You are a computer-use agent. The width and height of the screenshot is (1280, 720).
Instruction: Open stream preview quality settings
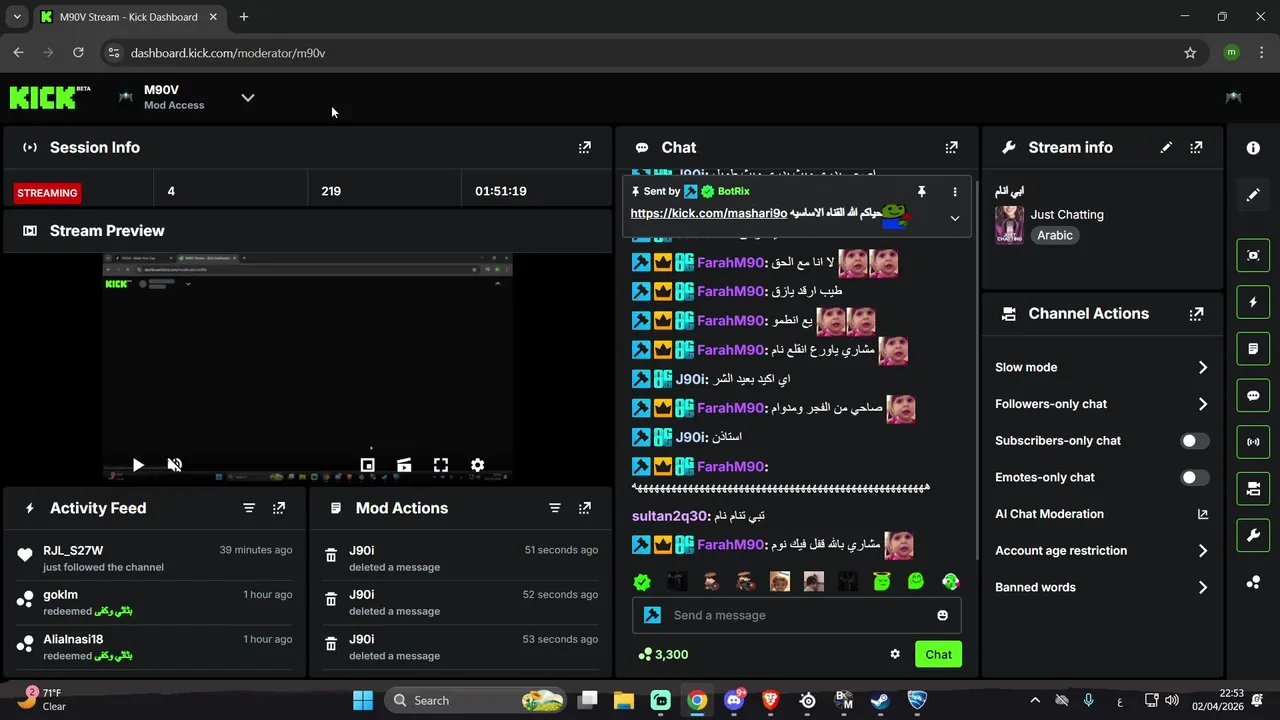[x=478, y=465]
